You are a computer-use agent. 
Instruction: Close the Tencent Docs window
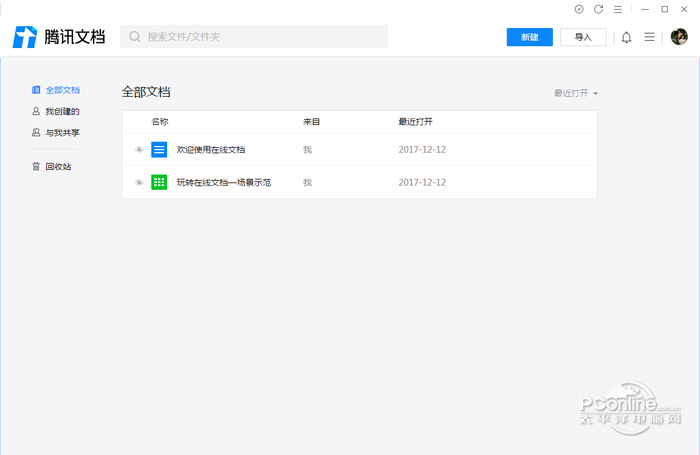click(684, 9)
